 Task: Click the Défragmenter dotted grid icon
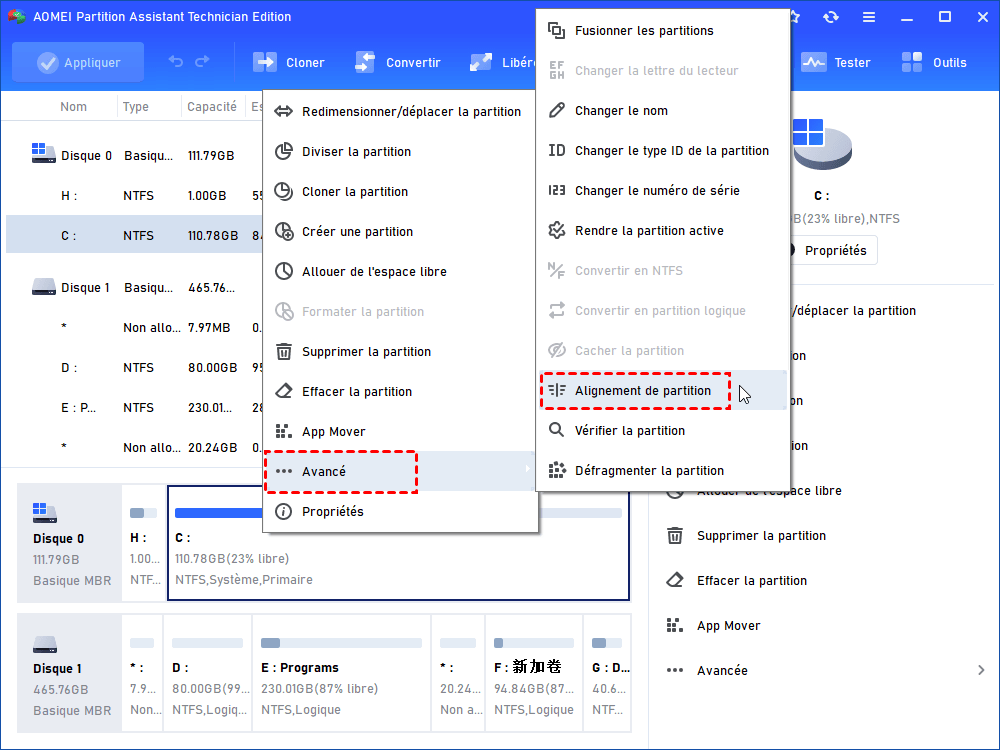557,470
